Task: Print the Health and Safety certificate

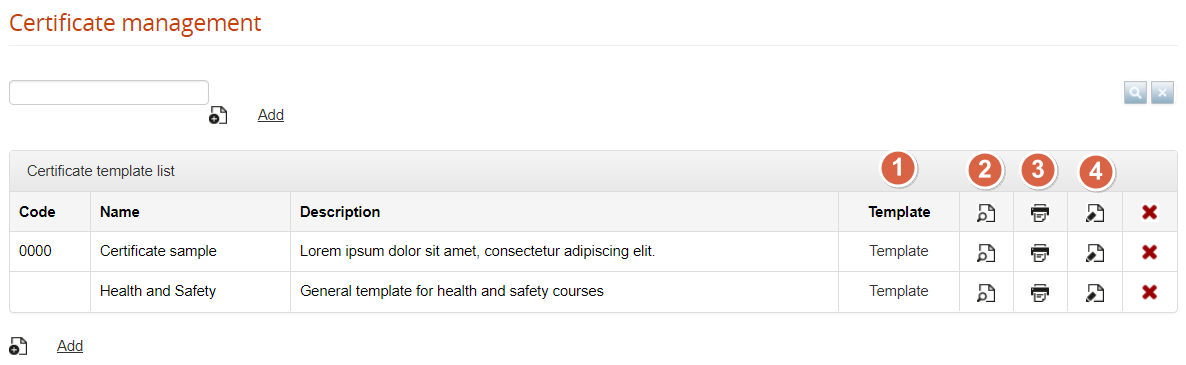Action: (x=1040, y=292)
